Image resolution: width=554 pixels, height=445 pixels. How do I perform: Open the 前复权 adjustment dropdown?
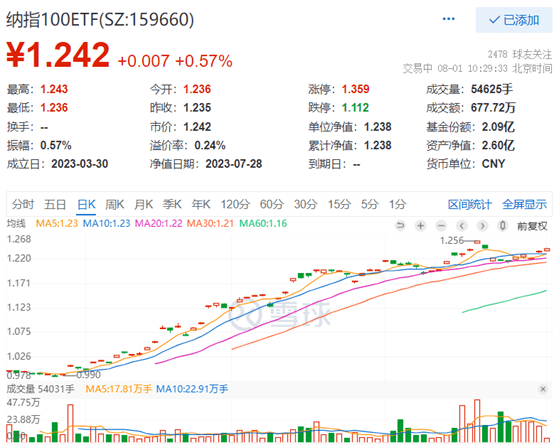click(532, 226)
